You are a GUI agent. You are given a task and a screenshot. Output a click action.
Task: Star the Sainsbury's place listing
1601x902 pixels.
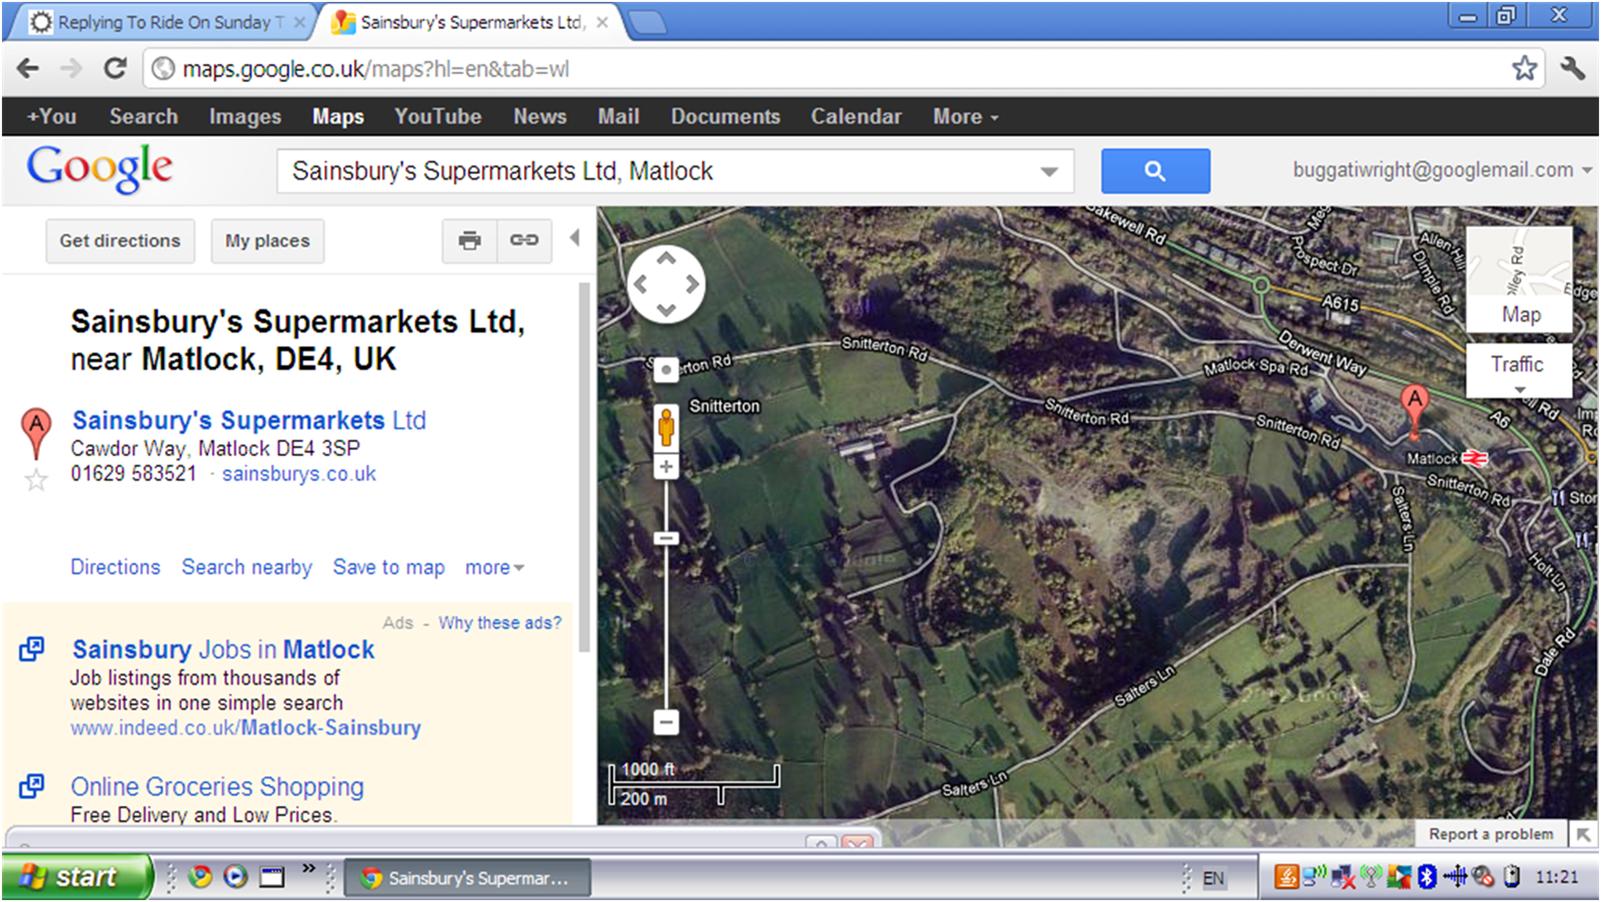point(36,480)
